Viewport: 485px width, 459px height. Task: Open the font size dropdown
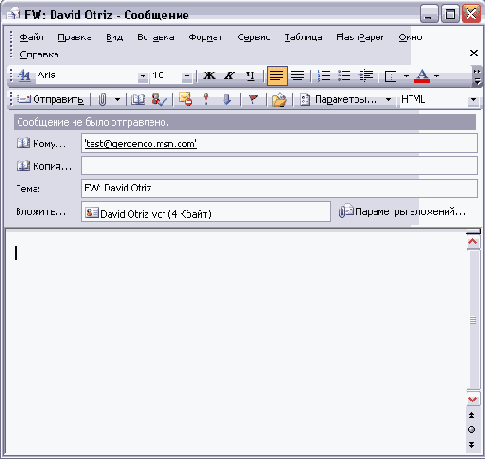(x=187, y=76)
